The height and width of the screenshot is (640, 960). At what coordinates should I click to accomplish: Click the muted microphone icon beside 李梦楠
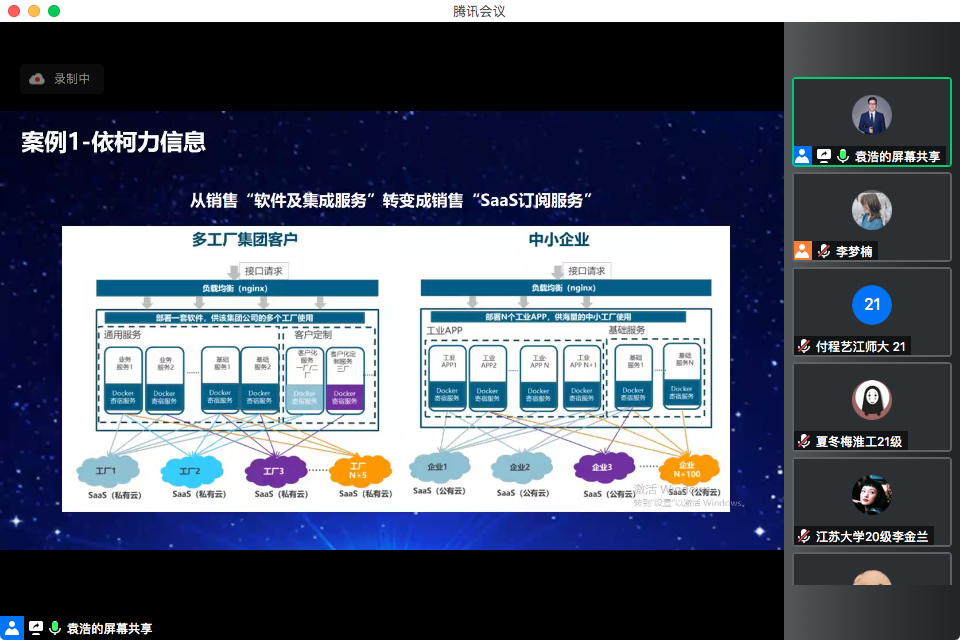(x=824, y=251)
